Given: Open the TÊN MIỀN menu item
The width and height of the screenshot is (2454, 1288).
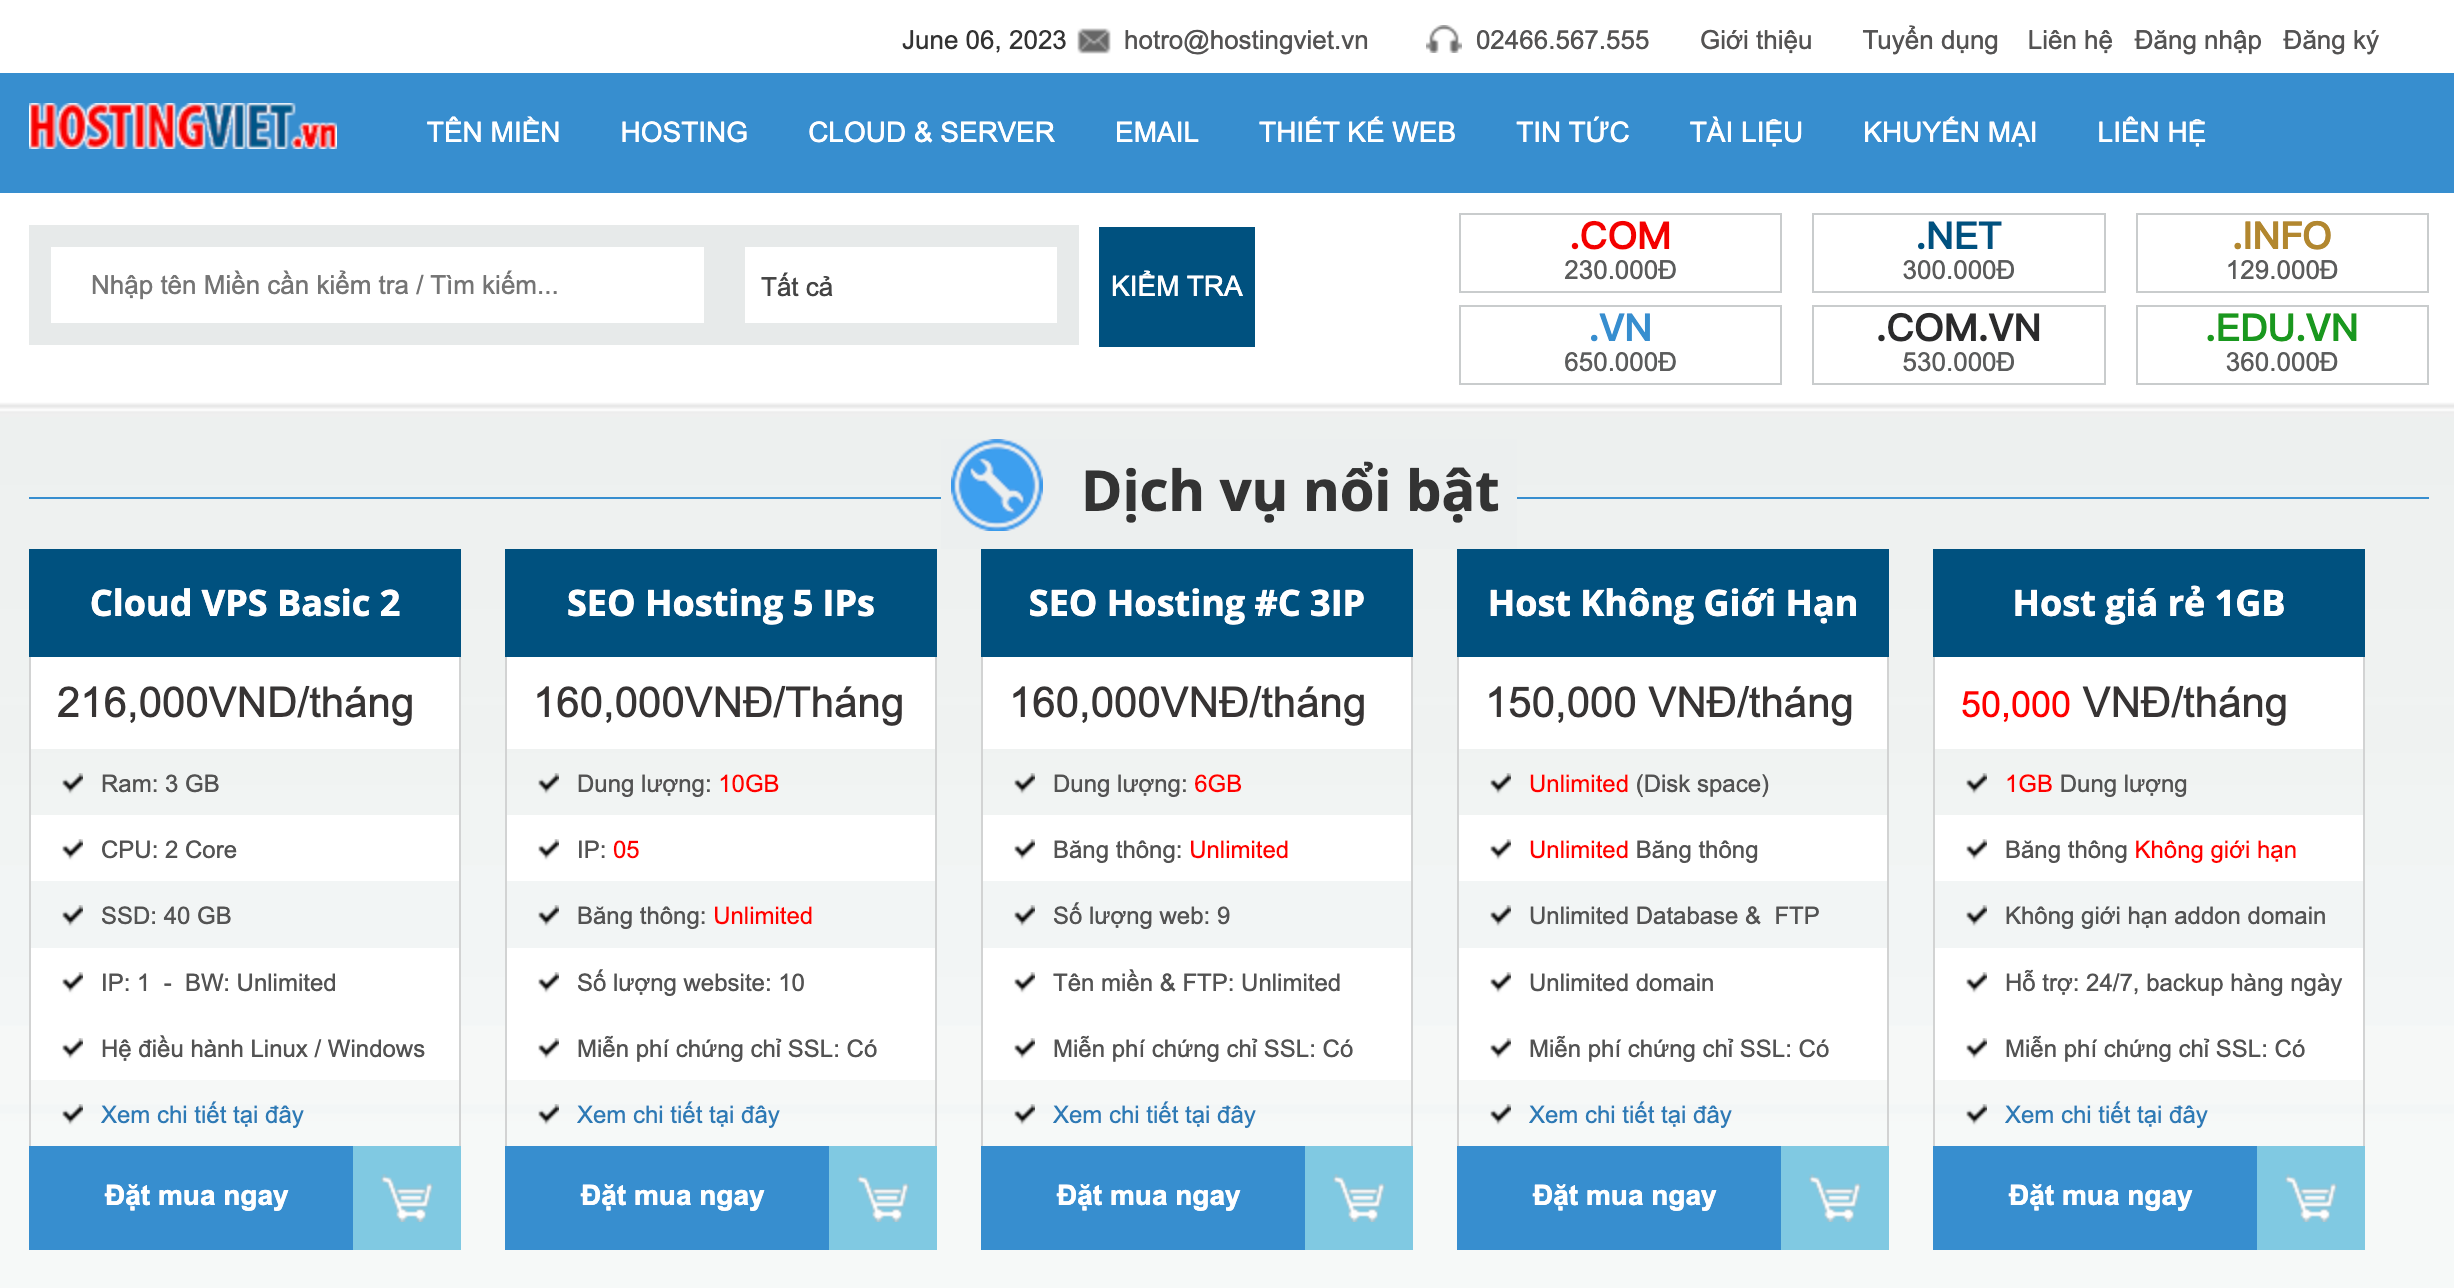Looking at the screenshot, I should 494,131.
